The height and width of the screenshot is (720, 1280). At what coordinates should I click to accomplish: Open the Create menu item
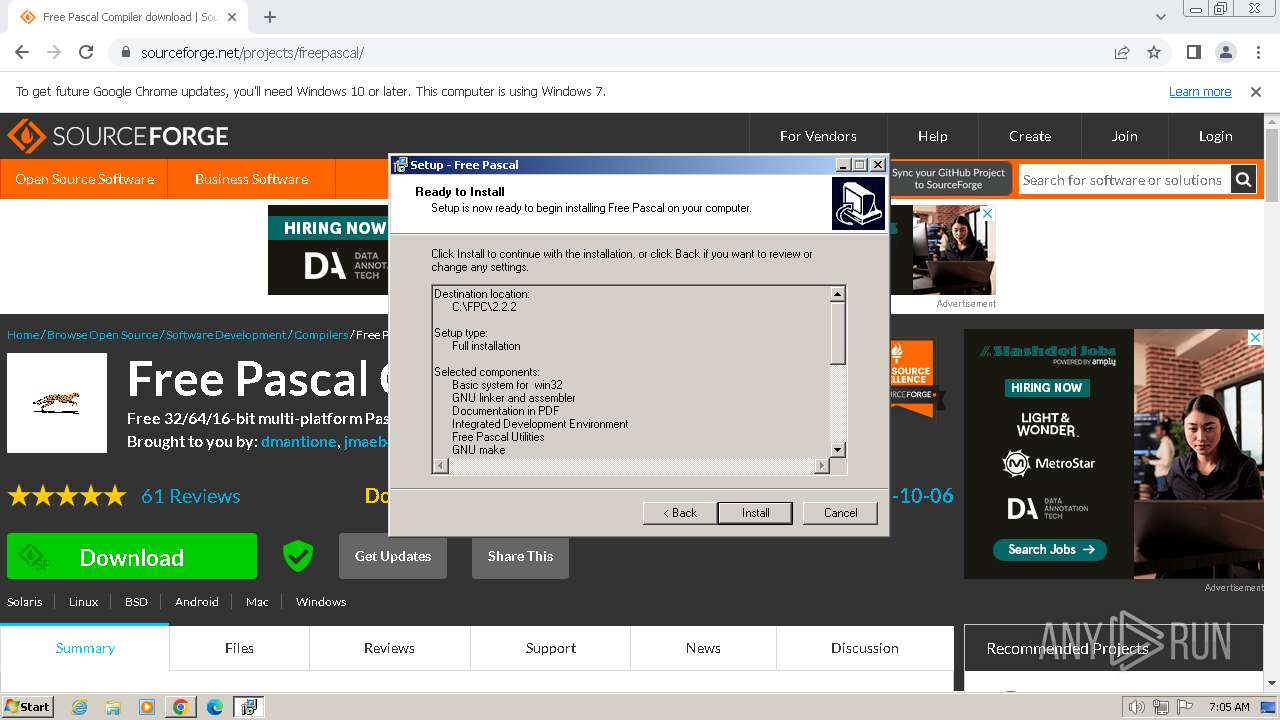click(x=1030, y=136)
